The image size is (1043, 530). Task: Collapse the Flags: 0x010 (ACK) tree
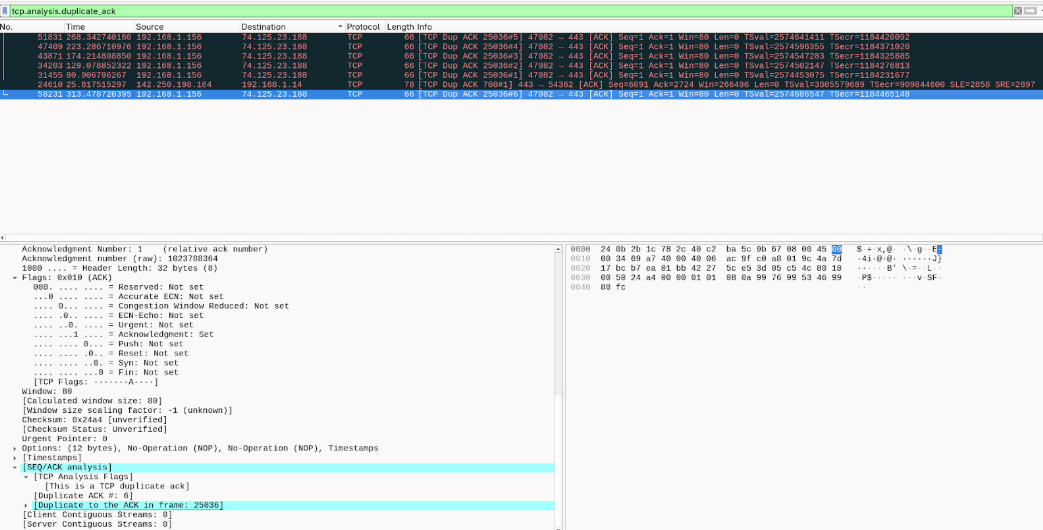point(15,278)
